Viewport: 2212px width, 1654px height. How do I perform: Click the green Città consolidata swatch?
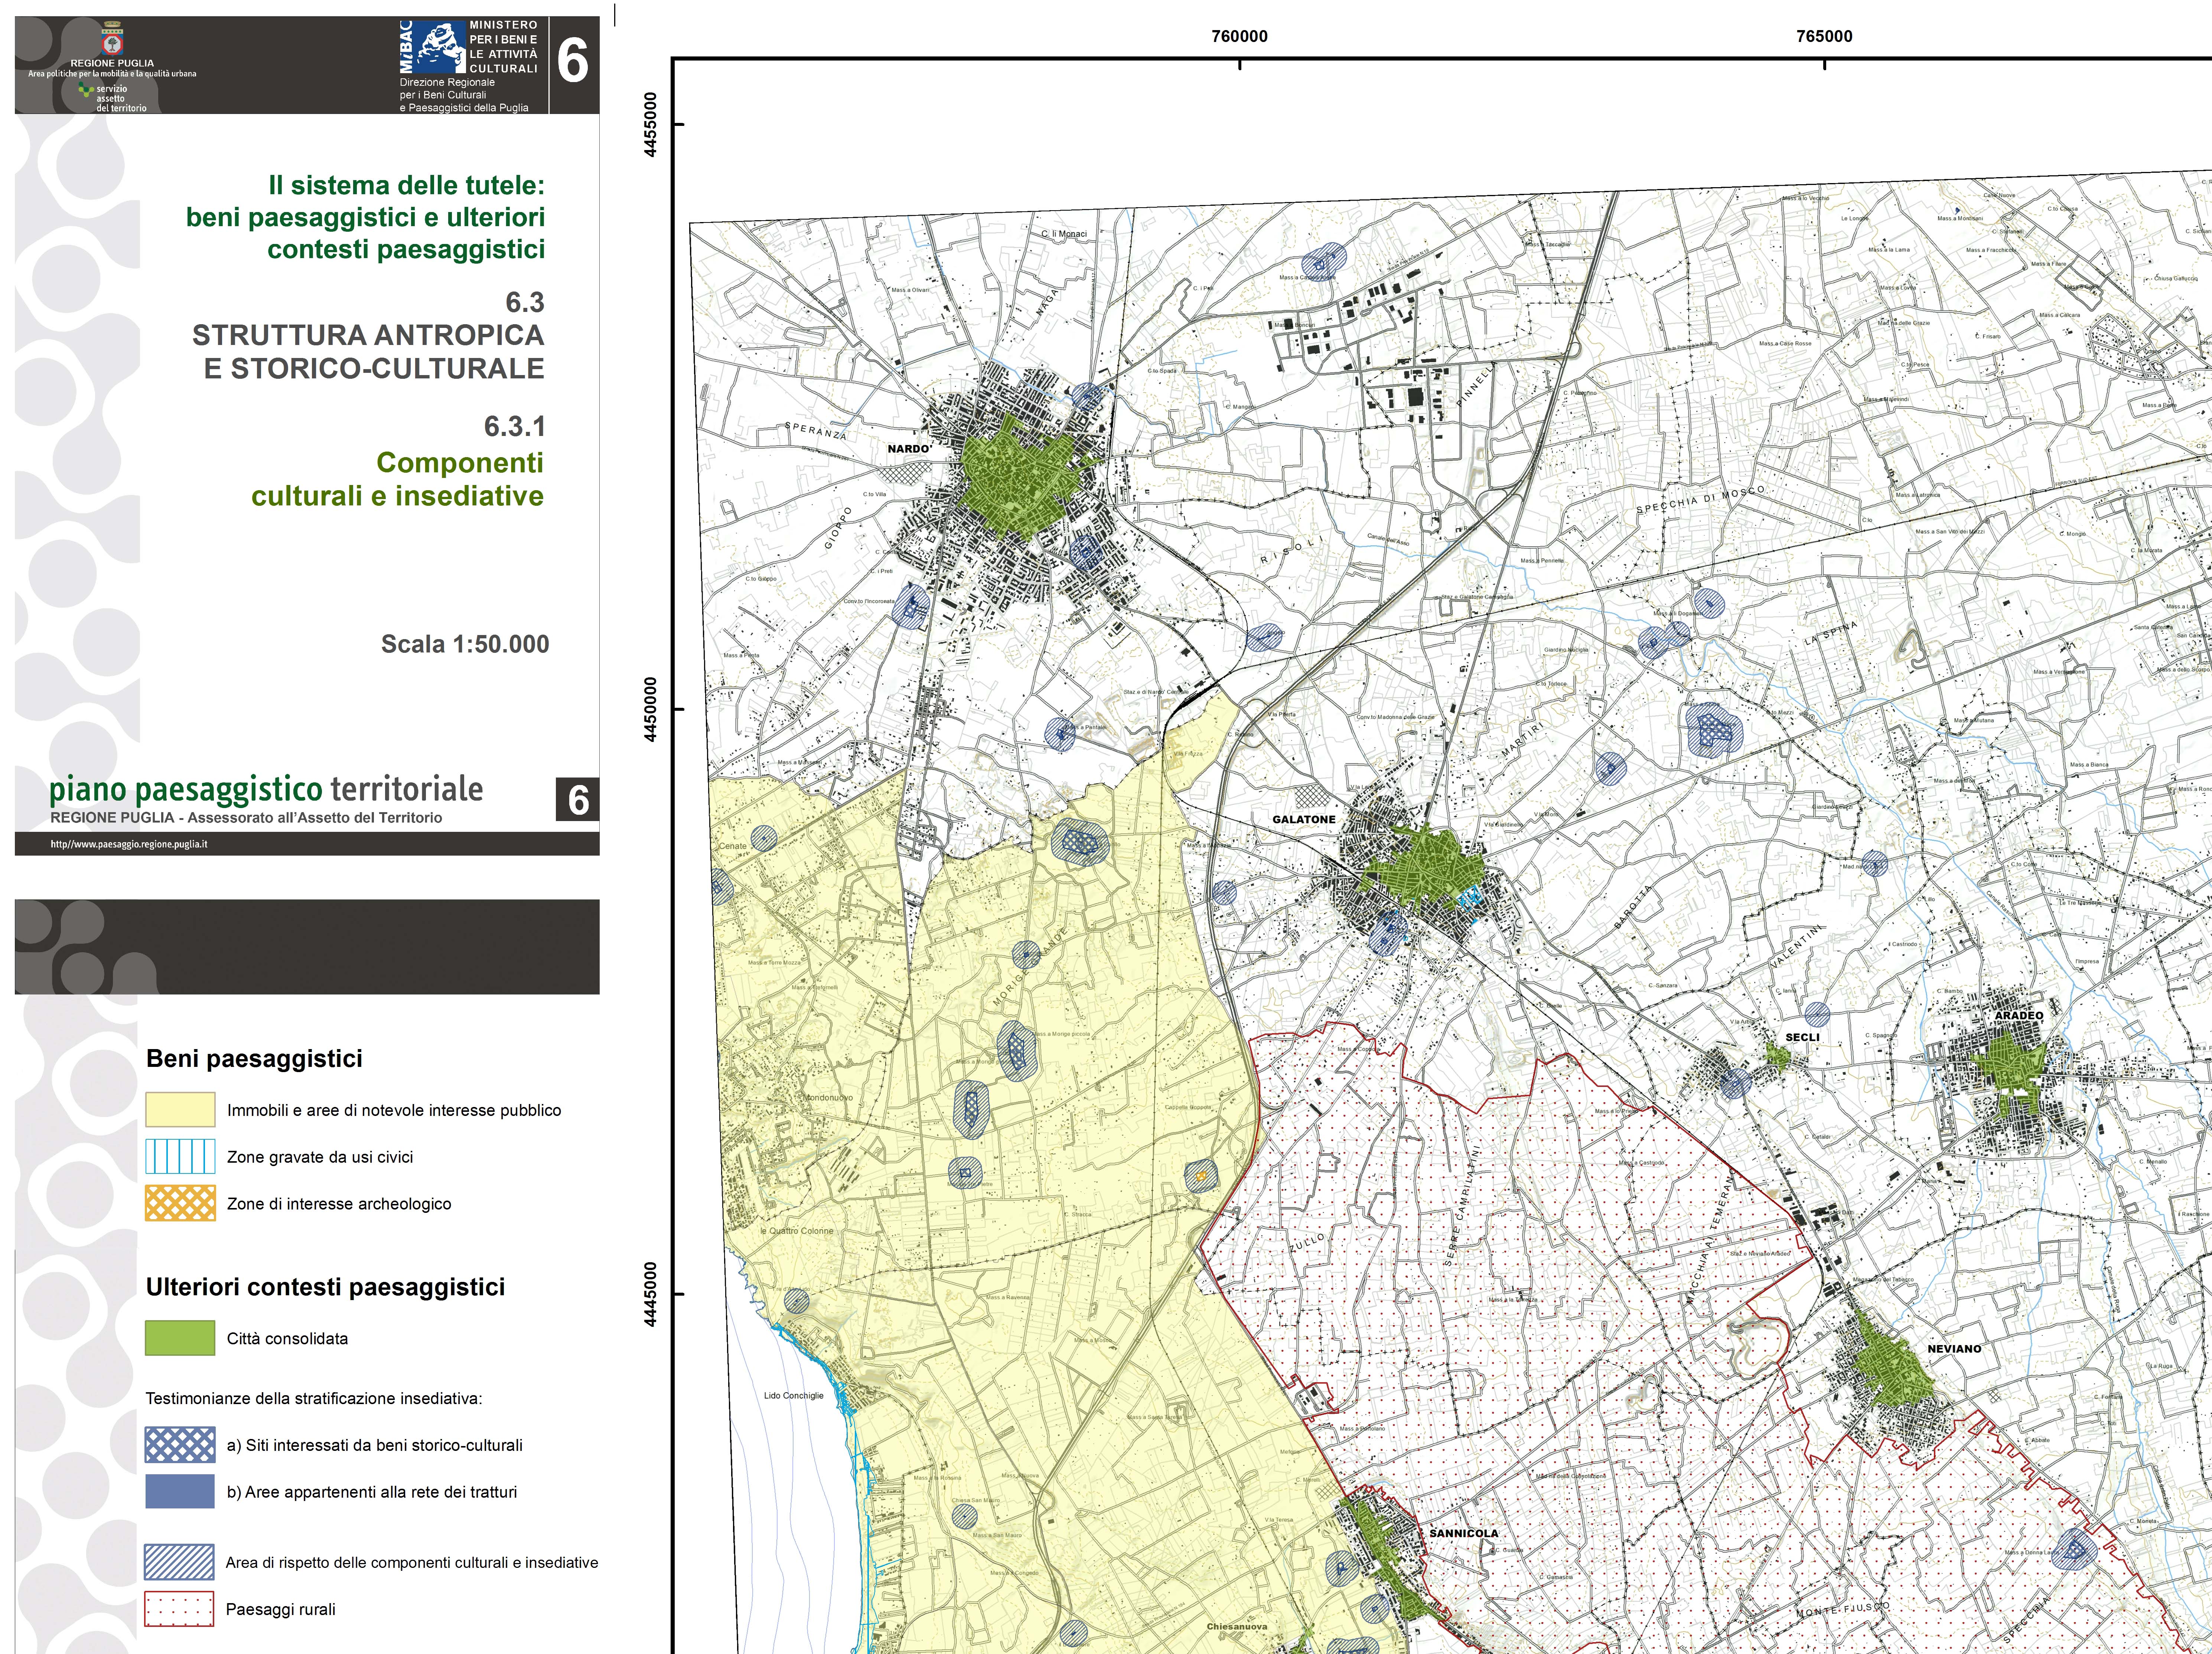pyautogui.click(x=180, y=1338)
